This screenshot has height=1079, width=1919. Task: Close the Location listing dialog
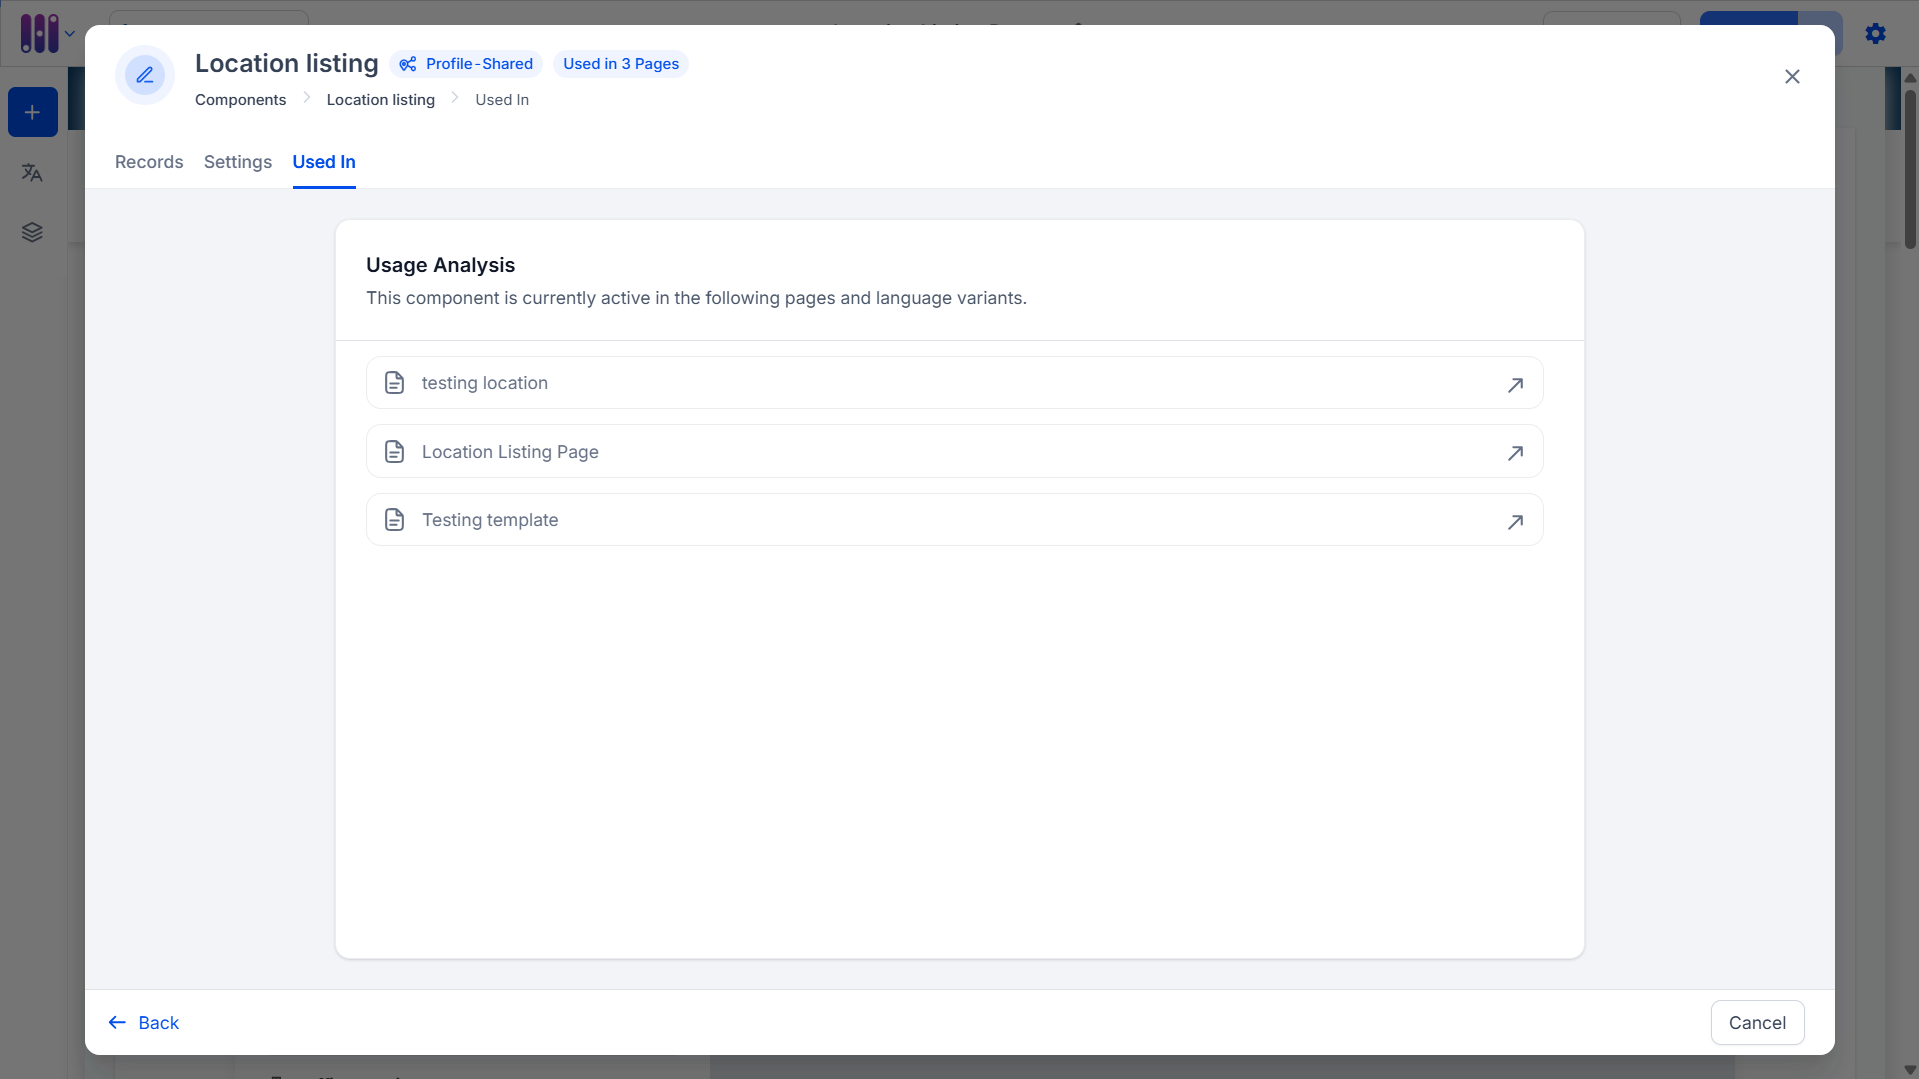pyautogui.click(x=1792, y=77)
